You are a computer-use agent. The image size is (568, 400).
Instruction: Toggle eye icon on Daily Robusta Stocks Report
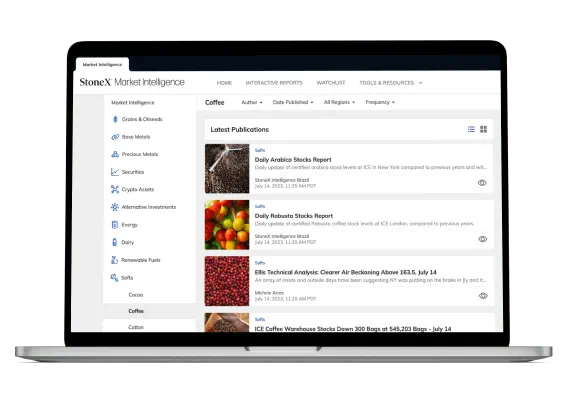(483, 239)
